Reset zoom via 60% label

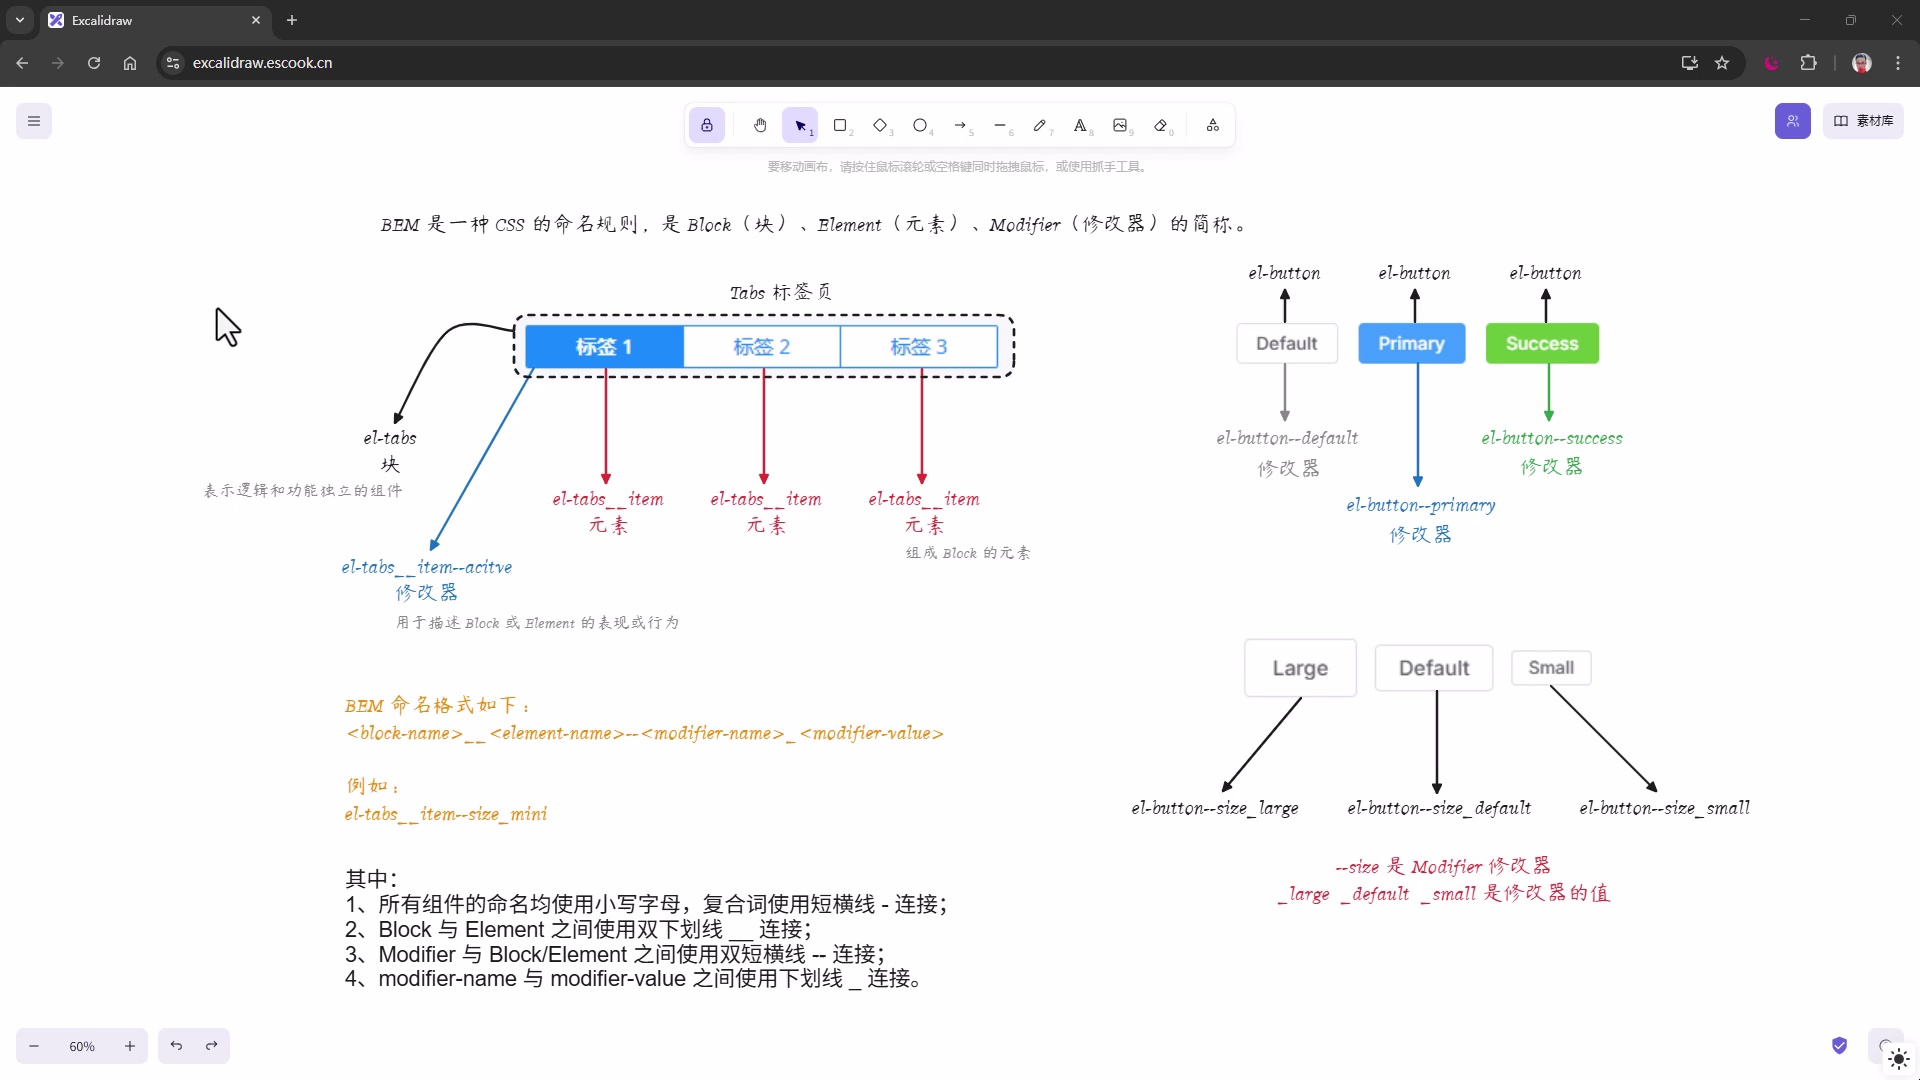(82, 1046)
